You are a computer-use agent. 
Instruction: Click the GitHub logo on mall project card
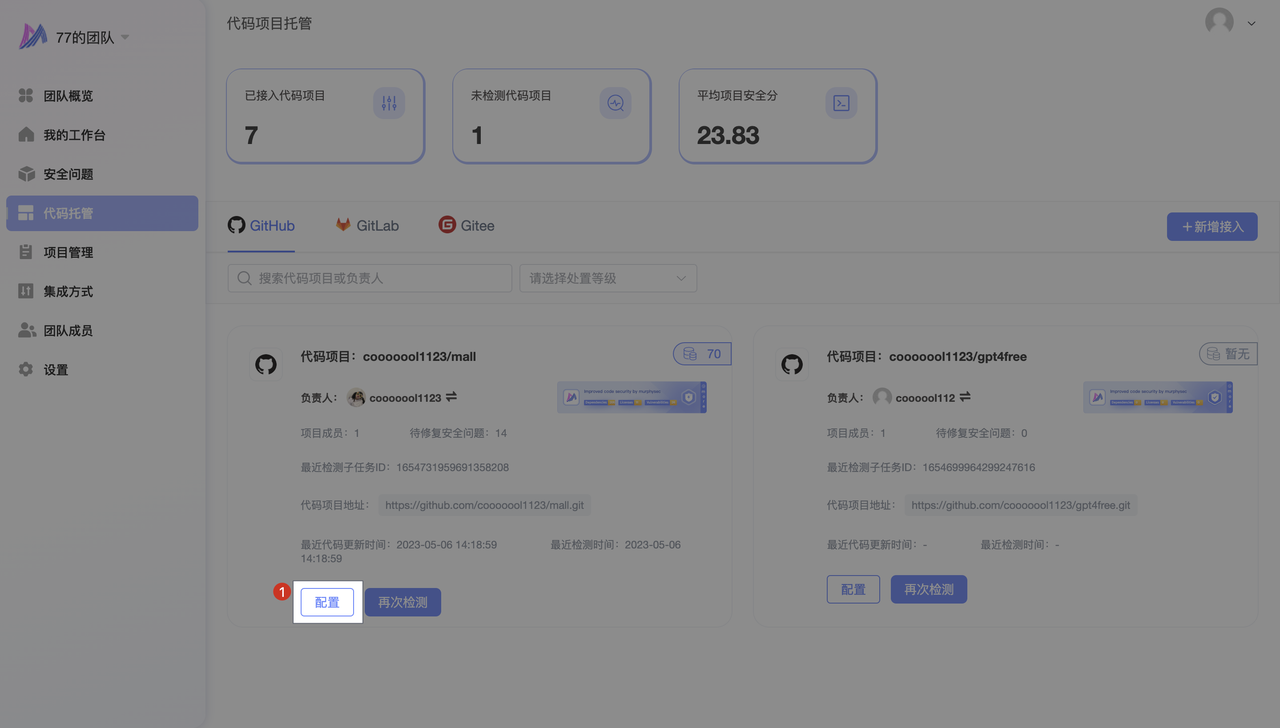pos(266,364)
